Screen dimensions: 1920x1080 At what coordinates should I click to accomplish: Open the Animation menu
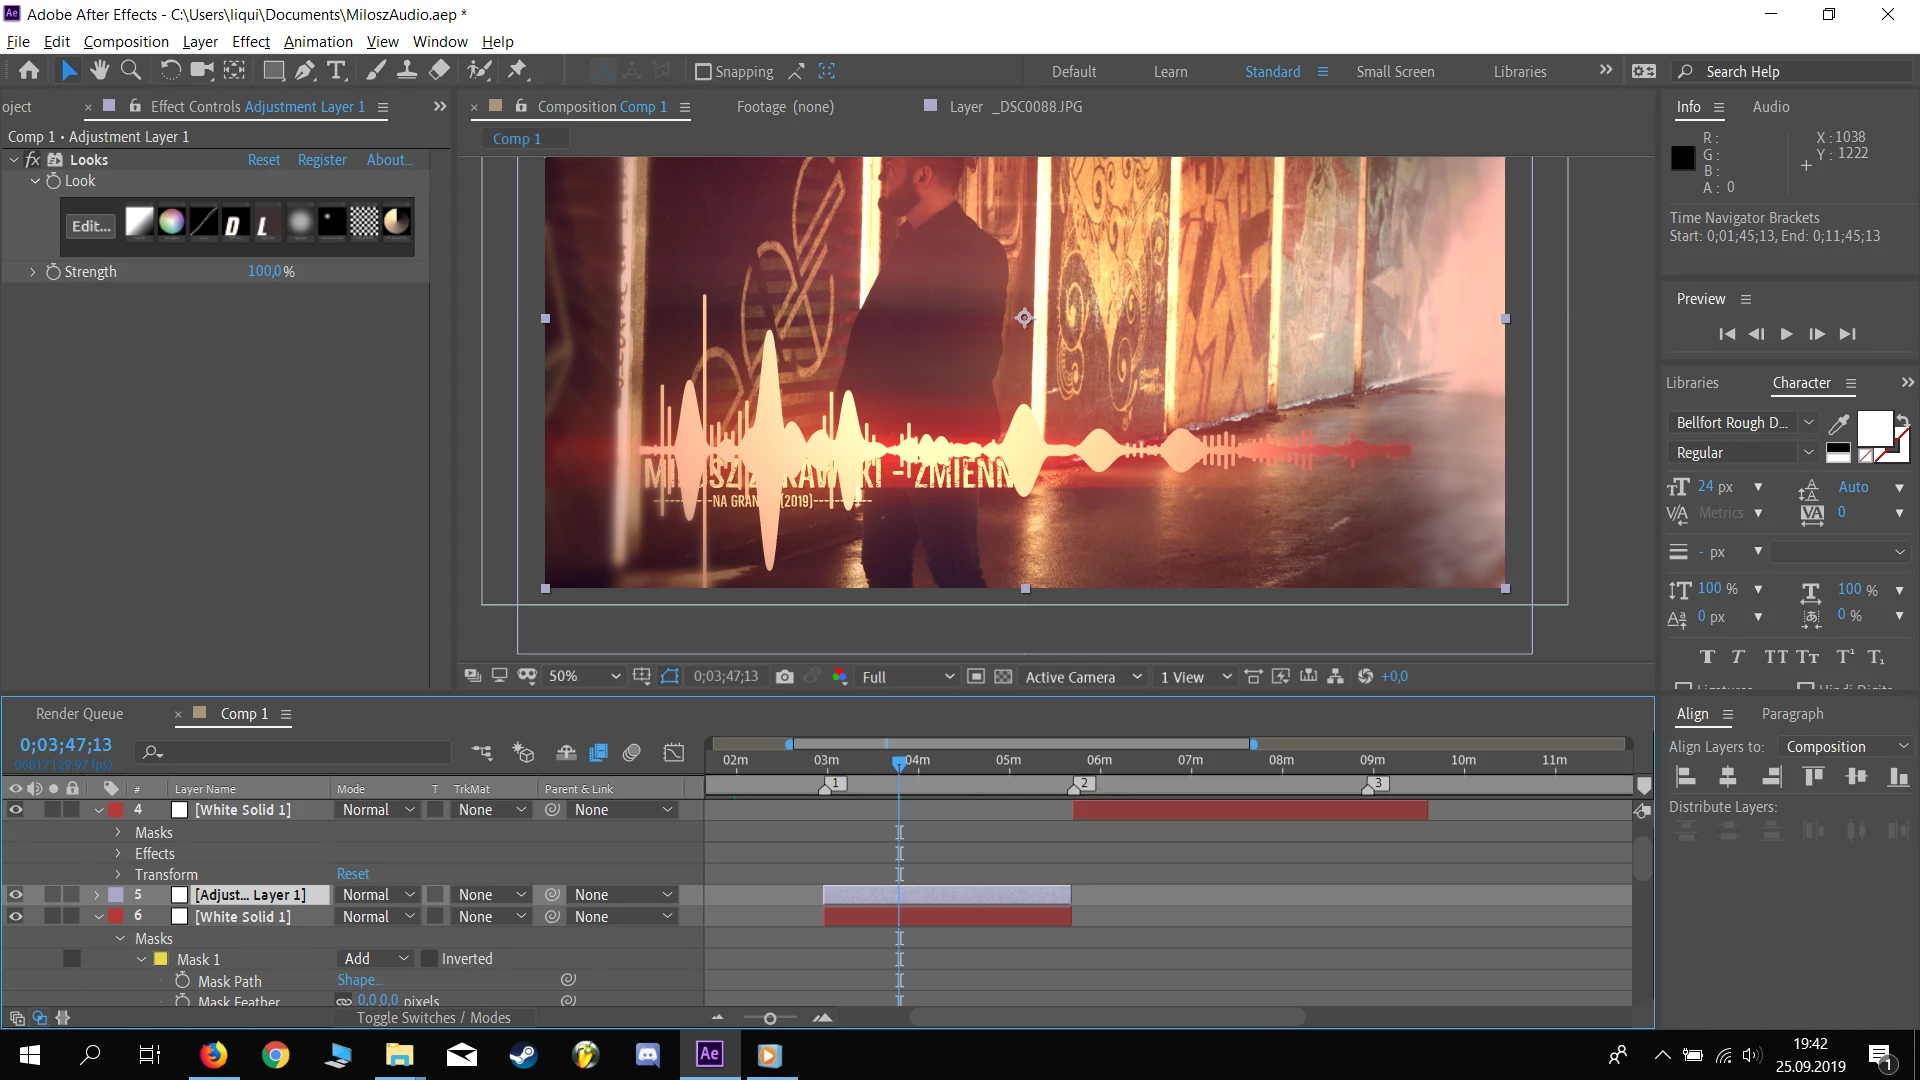click(x=318, y=42)
